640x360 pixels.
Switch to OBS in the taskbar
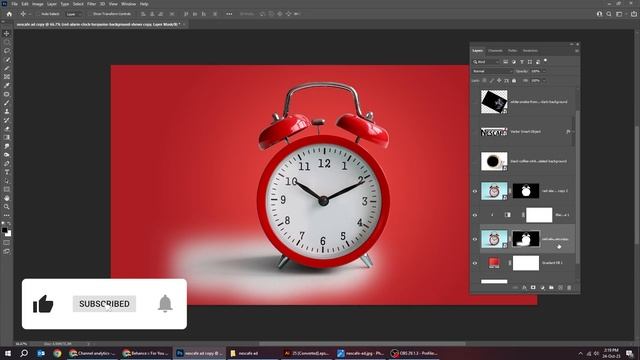414,353
